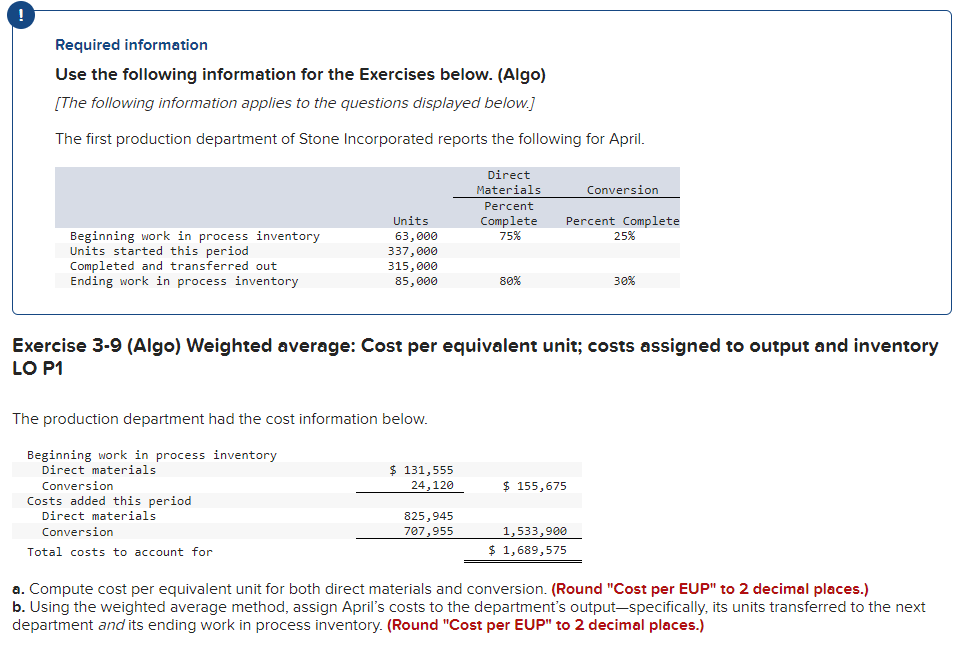Click the $ 1,689,575 total
Viewport: 953px width, 653px height.
pyautogui.click(x=528, y=550)
